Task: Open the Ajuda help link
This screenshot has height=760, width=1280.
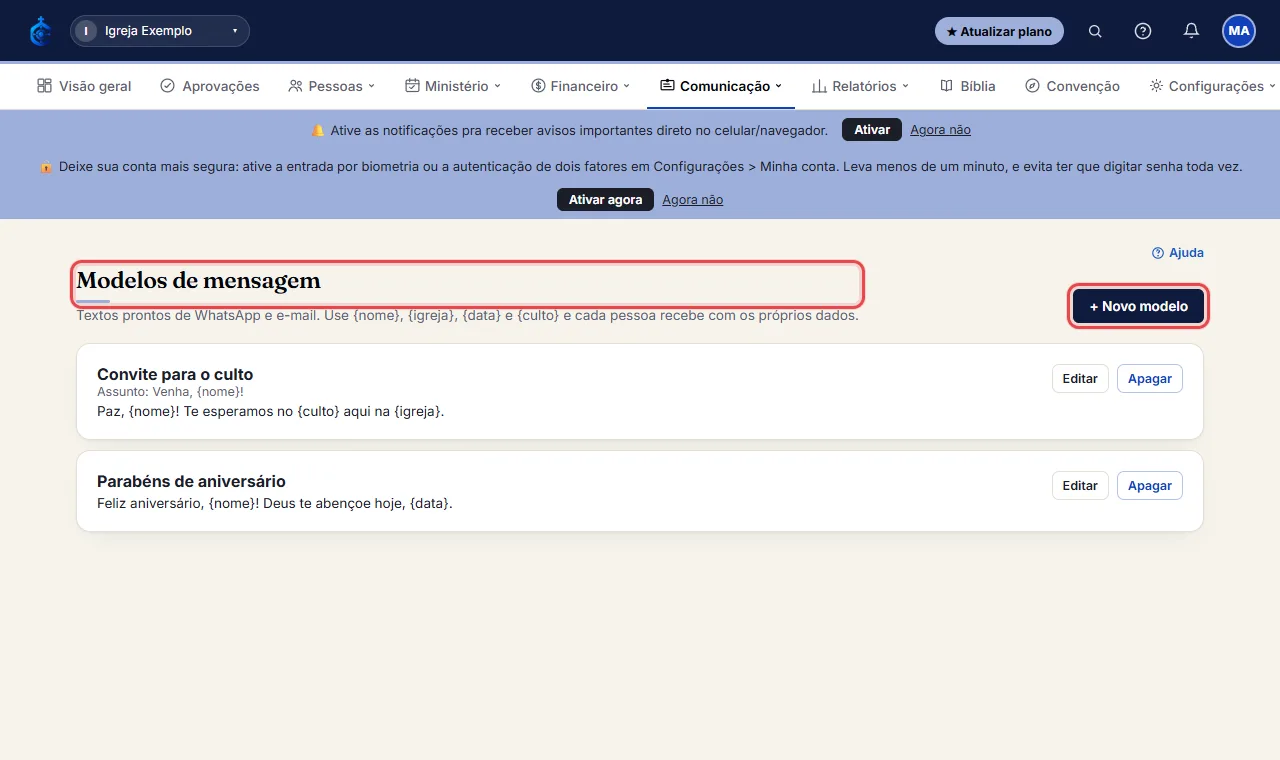Action: tap(1178, 253)
